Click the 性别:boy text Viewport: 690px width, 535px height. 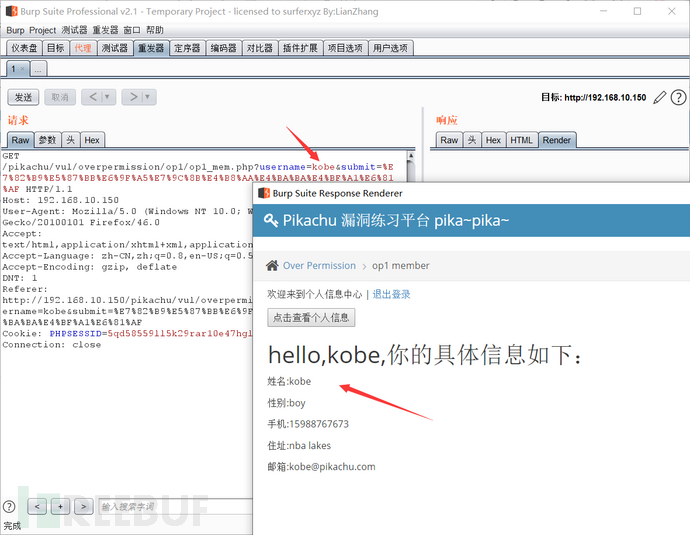[286, 403]
